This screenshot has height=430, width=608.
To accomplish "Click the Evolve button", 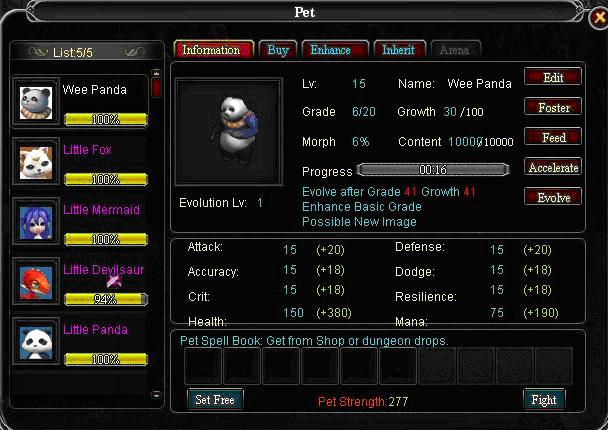I will pos(553,197).
